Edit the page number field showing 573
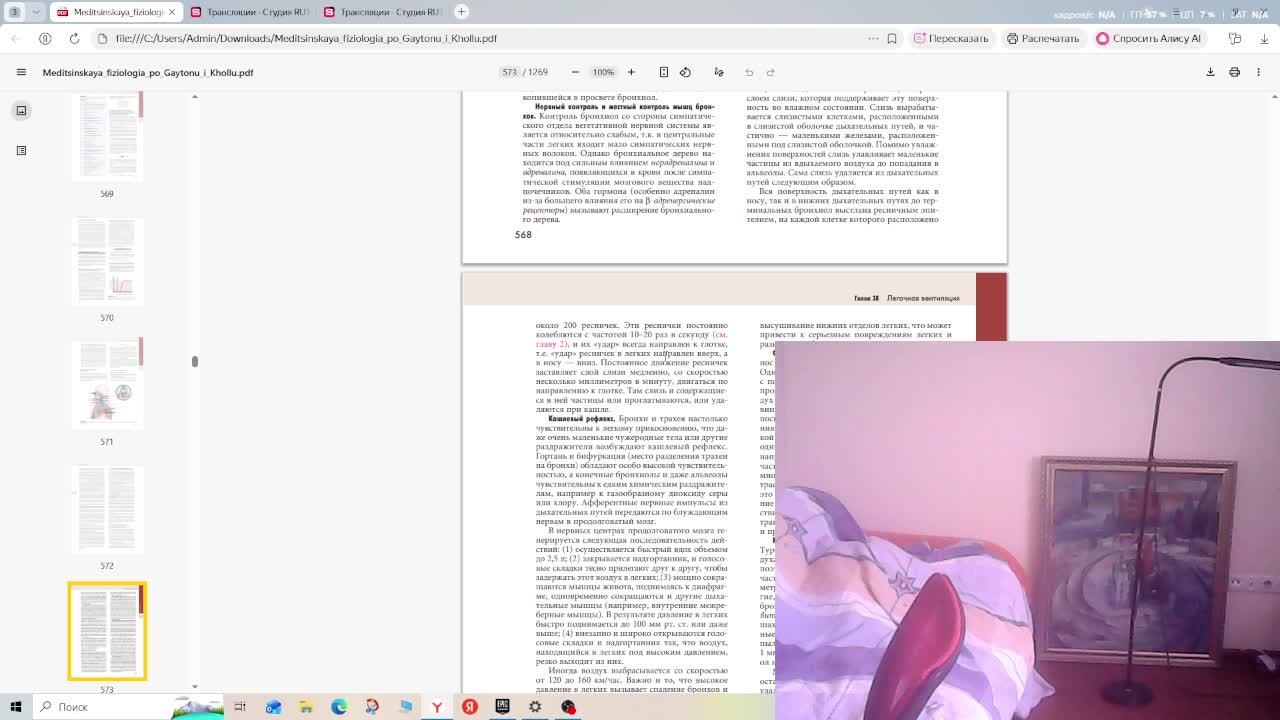1280x720 pixels. coord(510,72)
